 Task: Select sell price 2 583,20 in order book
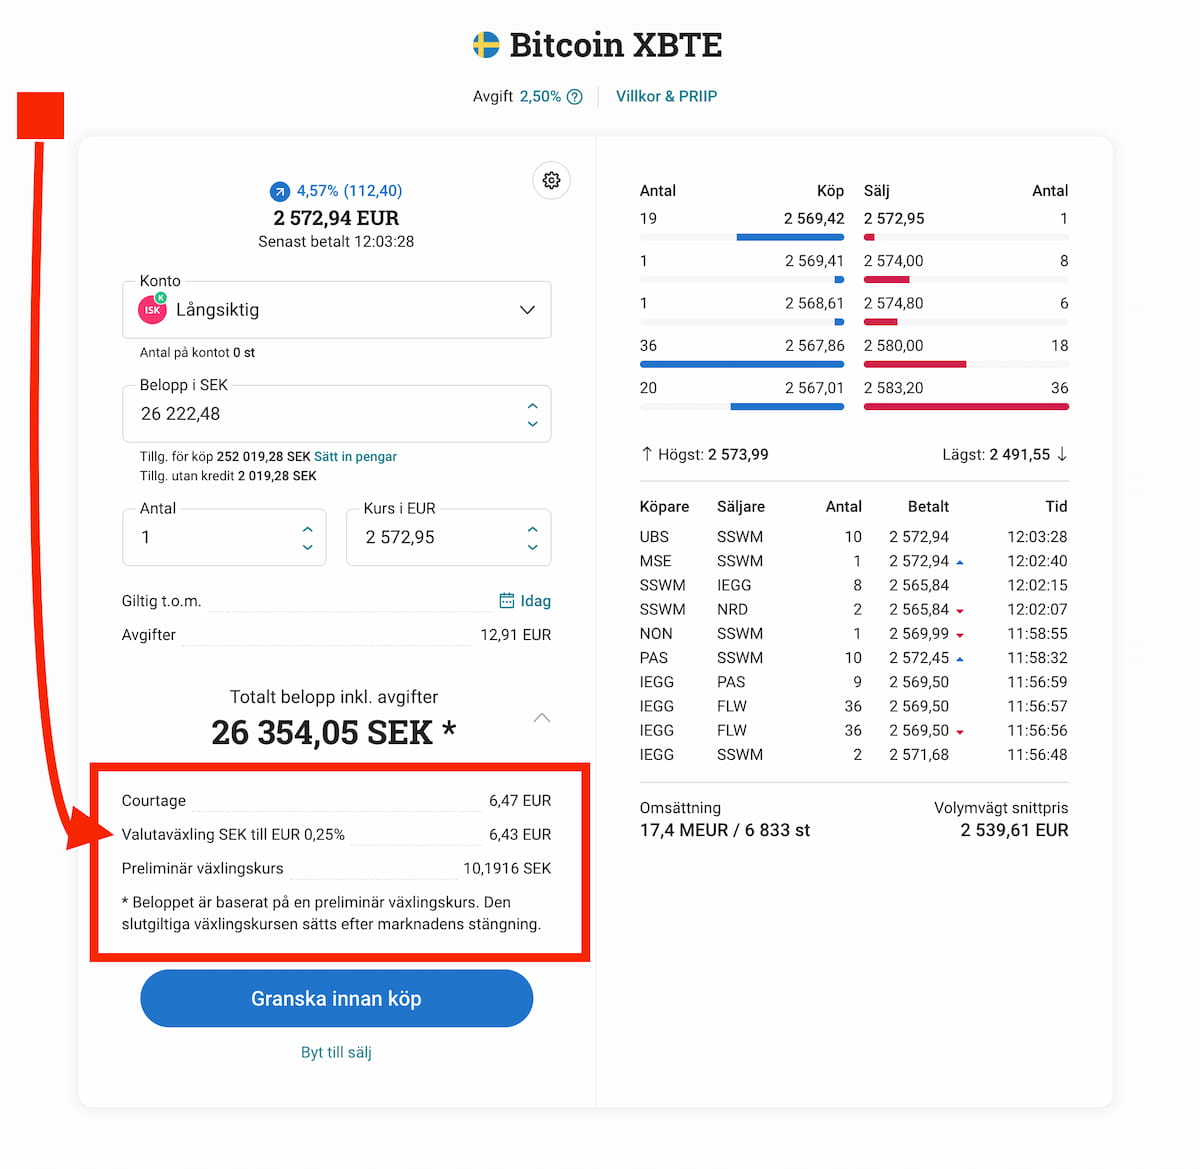coord(893,388)
